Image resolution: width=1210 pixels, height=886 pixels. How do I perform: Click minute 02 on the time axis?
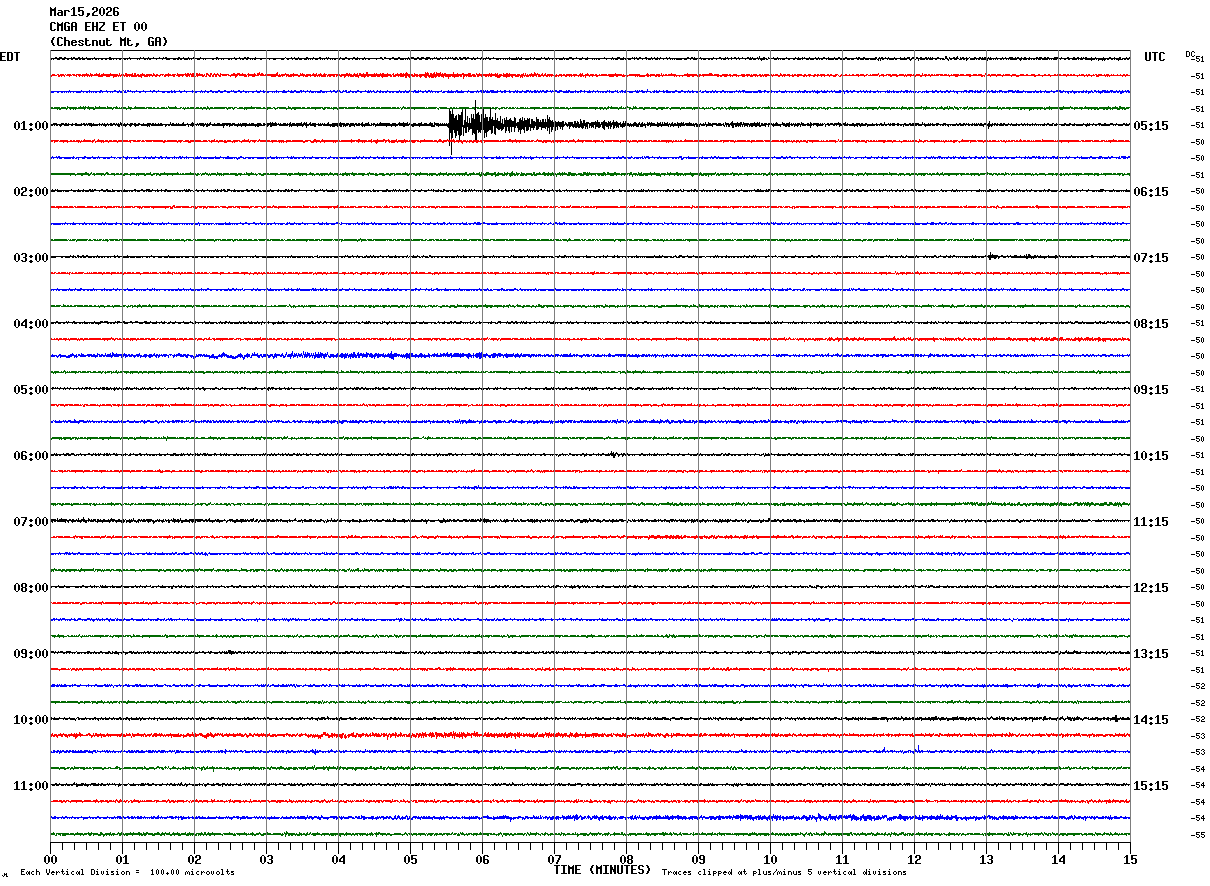click(194, 859)
